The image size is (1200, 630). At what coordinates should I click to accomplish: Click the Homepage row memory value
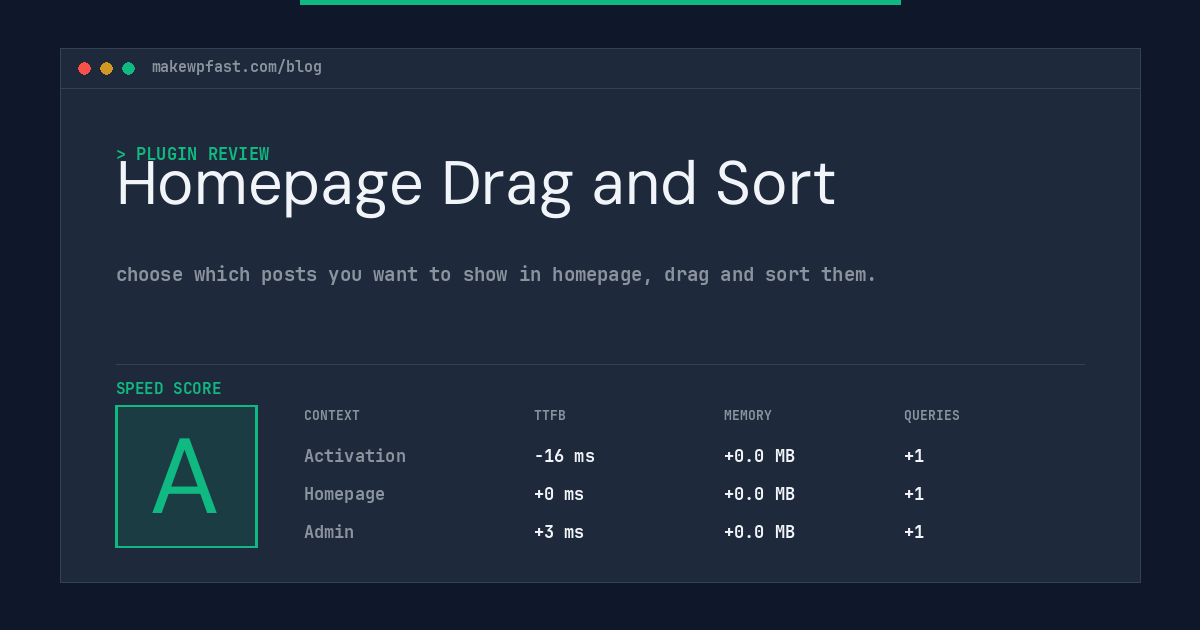[759, 494]
